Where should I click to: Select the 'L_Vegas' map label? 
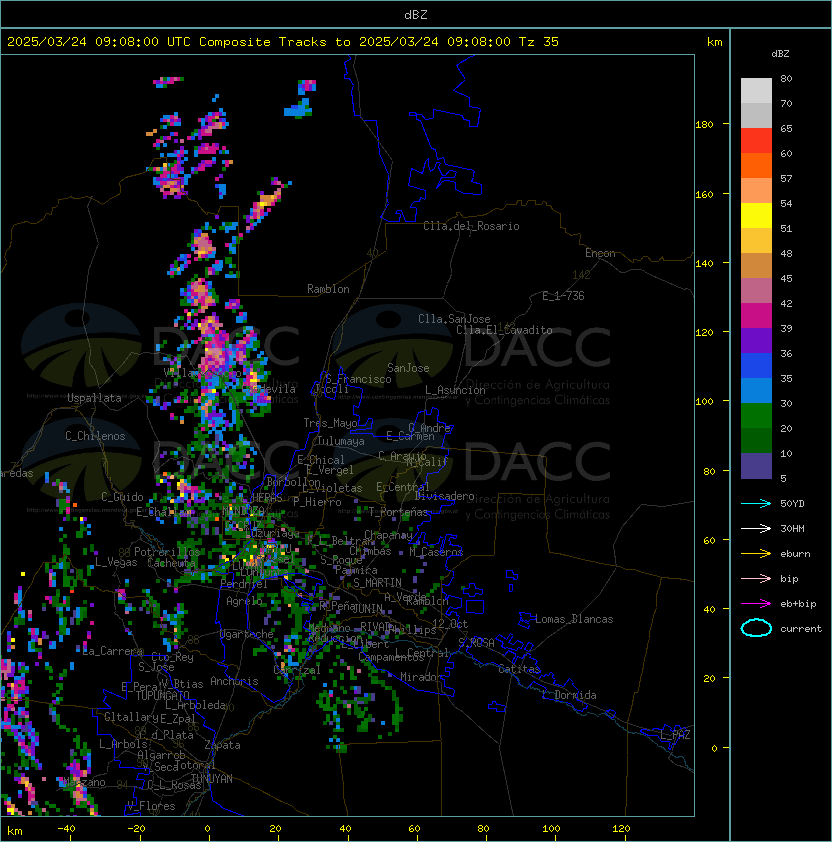tap(116, 562)
